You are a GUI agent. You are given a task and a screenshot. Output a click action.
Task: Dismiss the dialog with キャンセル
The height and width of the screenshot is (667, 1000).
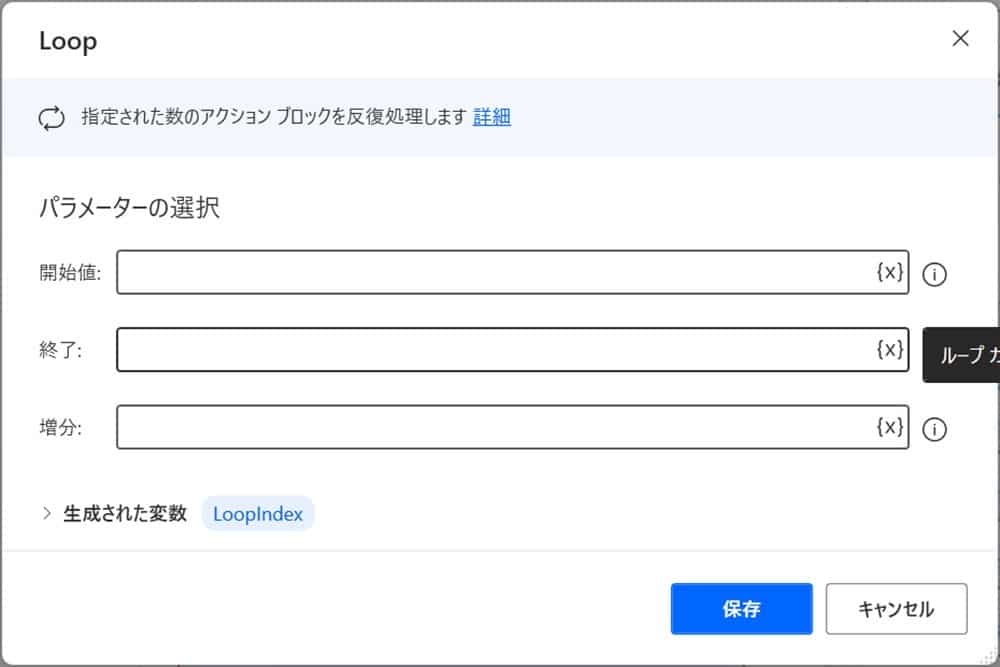coord(895,608)
